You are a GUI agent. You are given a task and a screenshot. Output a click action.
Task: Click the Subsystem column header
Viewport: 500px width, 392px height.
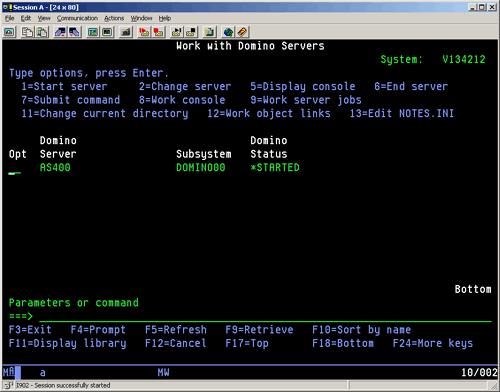(x=204, y=154)
